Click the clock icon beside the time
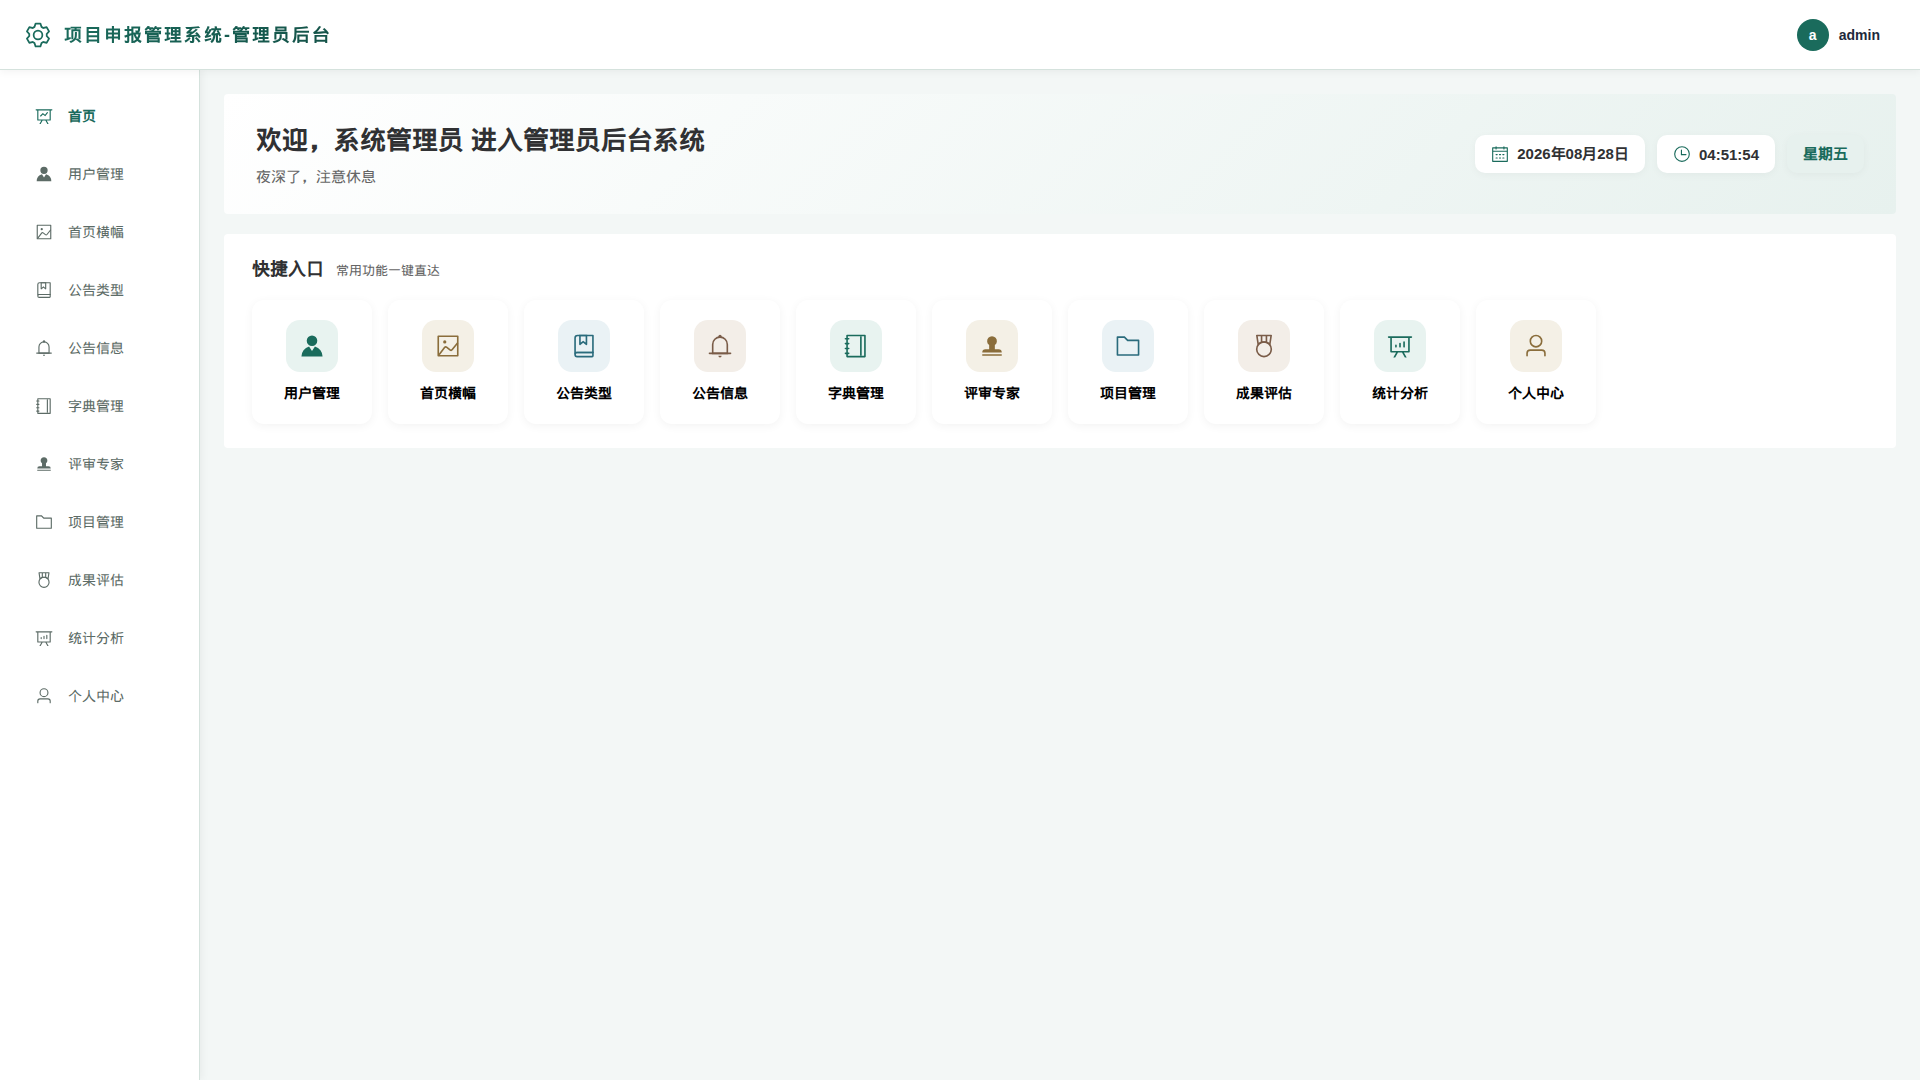This screenshot has height=1080, width=1920. tap(1682, 154)
